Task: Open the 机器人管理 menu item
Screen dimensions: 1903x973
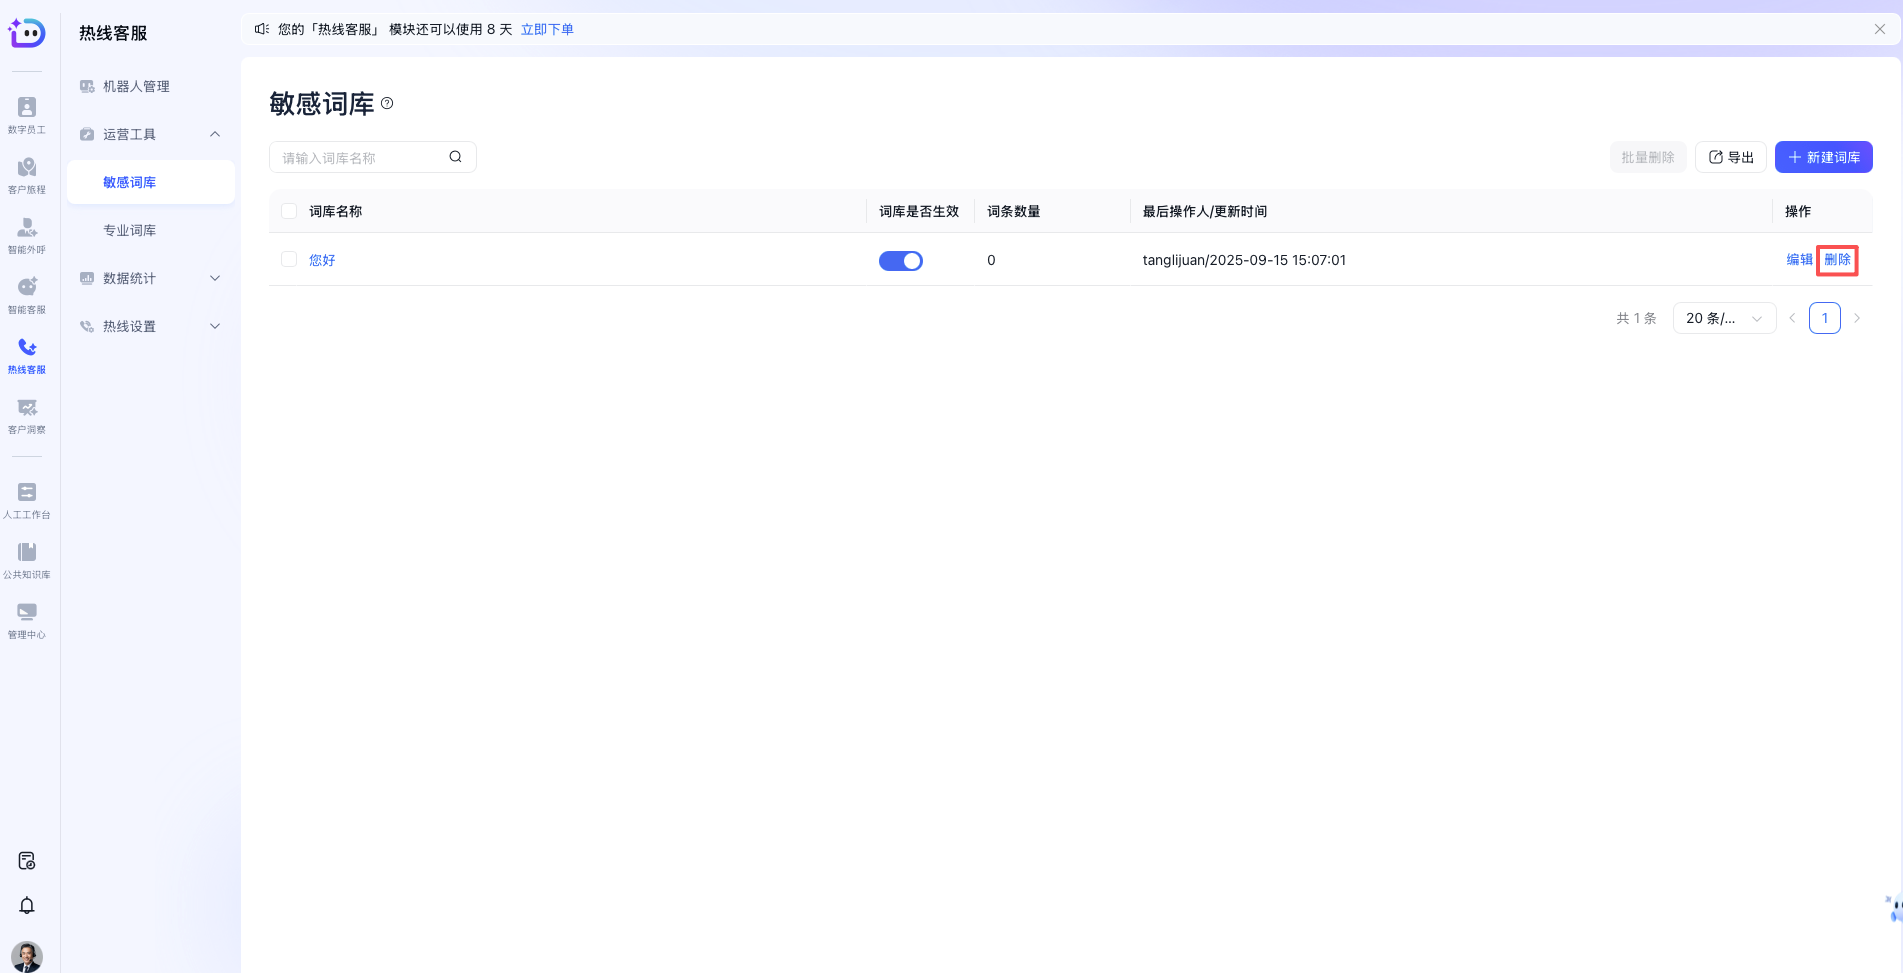Action: (135, 86)
